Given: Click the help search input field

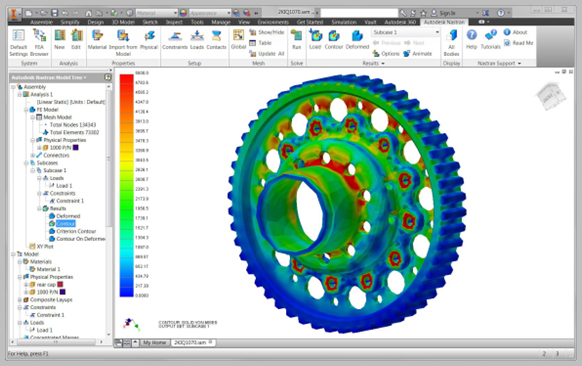Looking at the screenshot, I should tap(359, 13).
